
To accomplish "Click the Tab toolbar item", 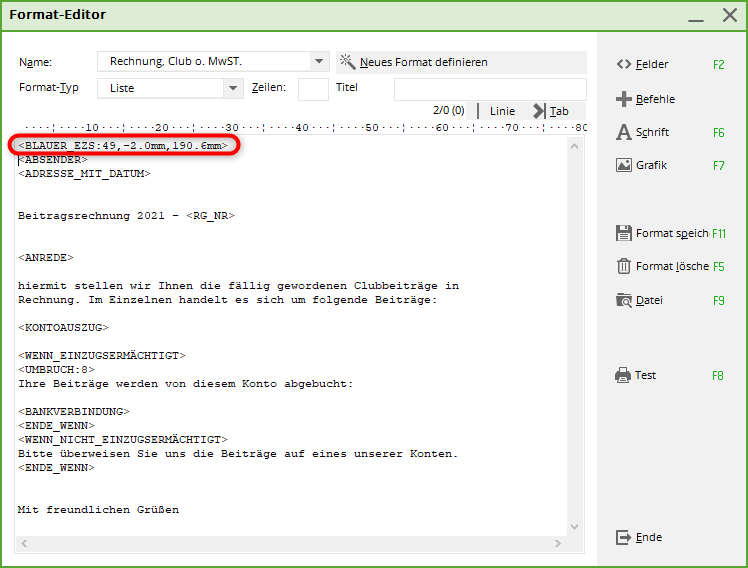I will point(552,111).
